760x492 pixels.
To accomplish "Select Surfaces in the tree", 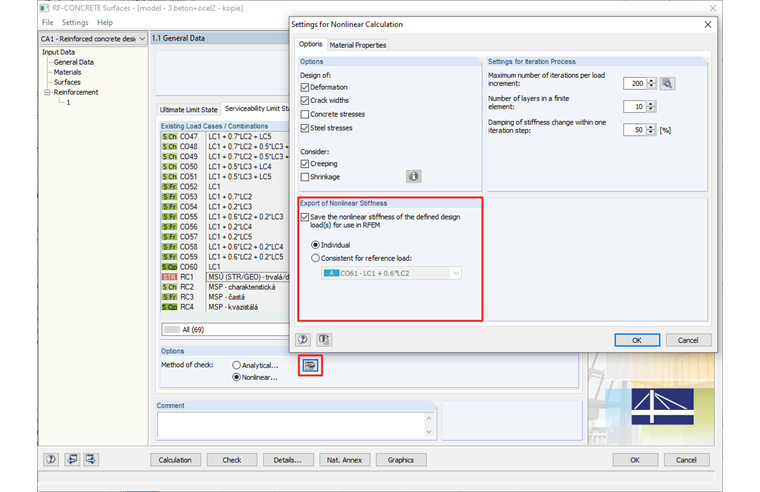I will tap(67, 82).
